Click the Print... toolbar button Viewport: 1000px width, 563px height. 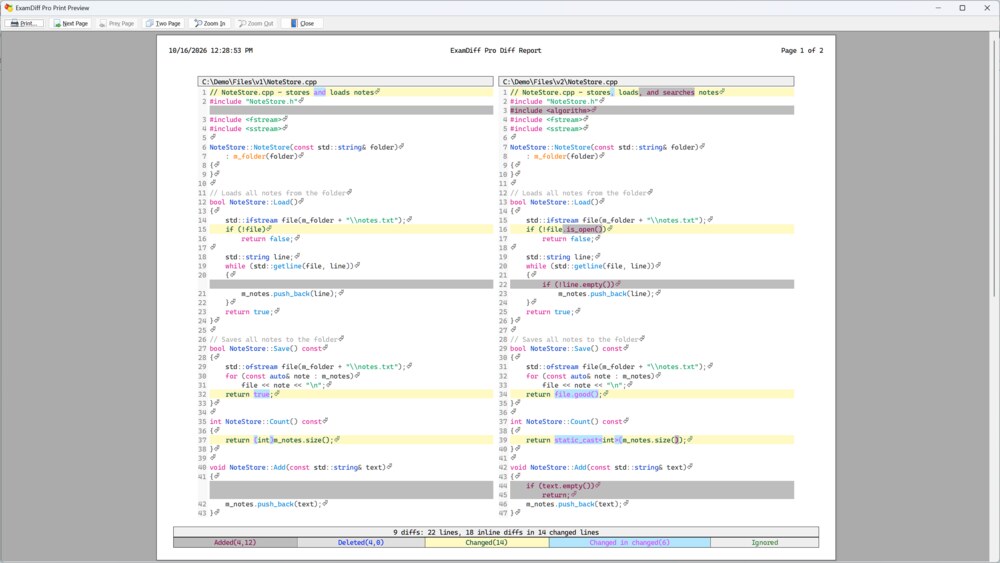[x=24, y=23]
